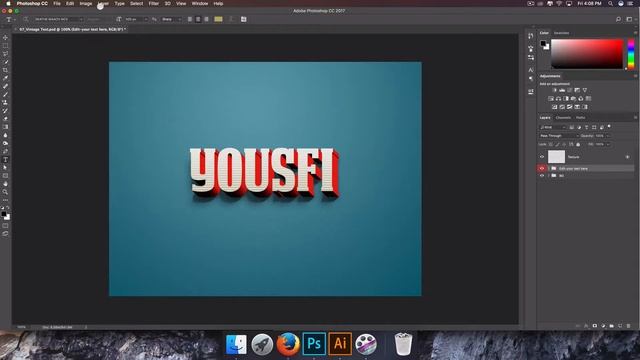Viewport: 640px width, 360px height.
Task: Create a new group folder icon
Action: (x=611, y=326)
